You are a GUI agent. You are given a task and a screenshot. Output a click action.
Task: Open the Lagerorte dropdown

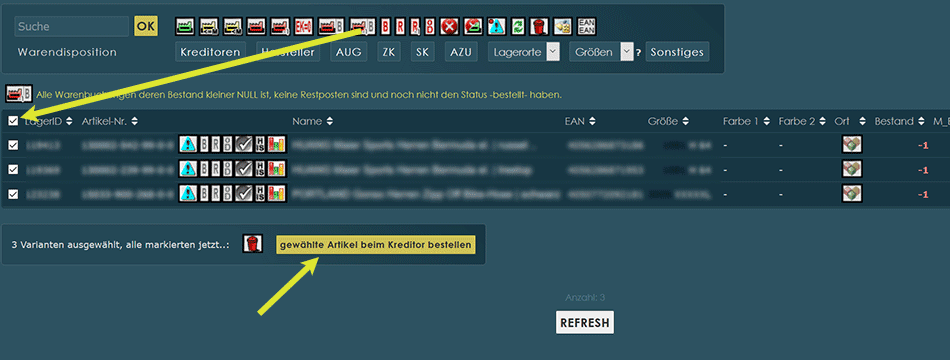pyautogui.click(x=523, y=52)
